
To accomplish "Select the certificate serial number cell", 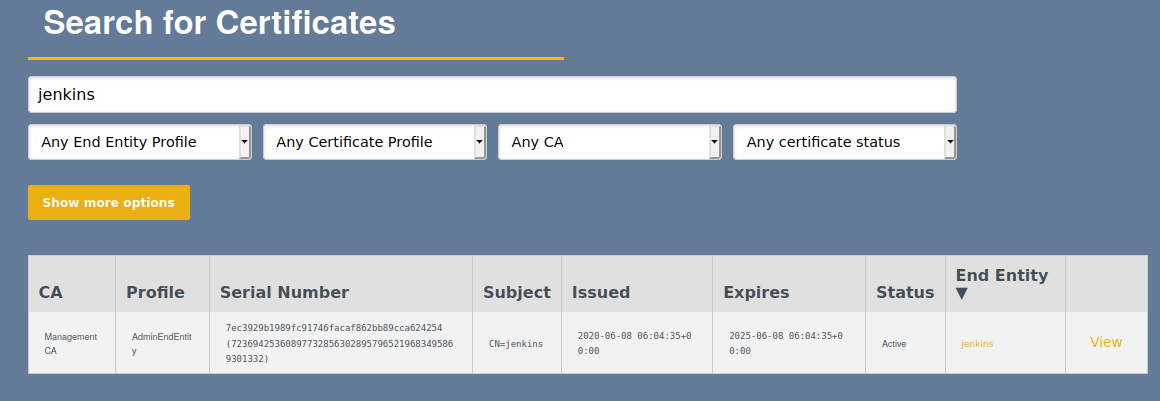I will (339, 343).
